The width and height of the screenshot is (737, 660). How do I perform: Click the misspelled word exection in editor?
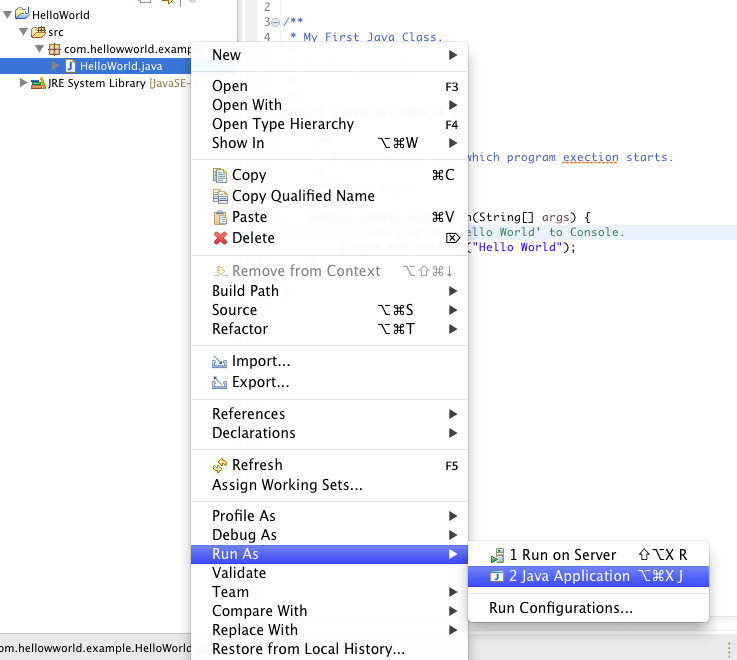point(590,157)
